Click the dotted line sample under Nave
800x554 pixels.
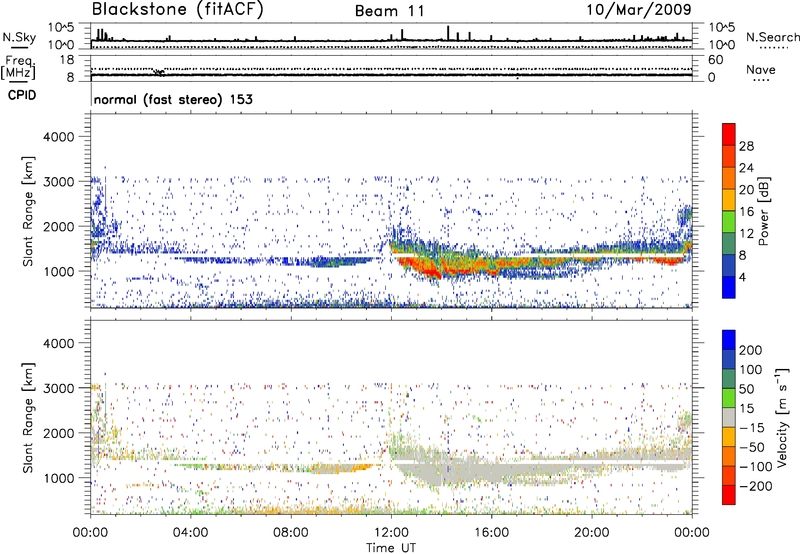(761, 81)
